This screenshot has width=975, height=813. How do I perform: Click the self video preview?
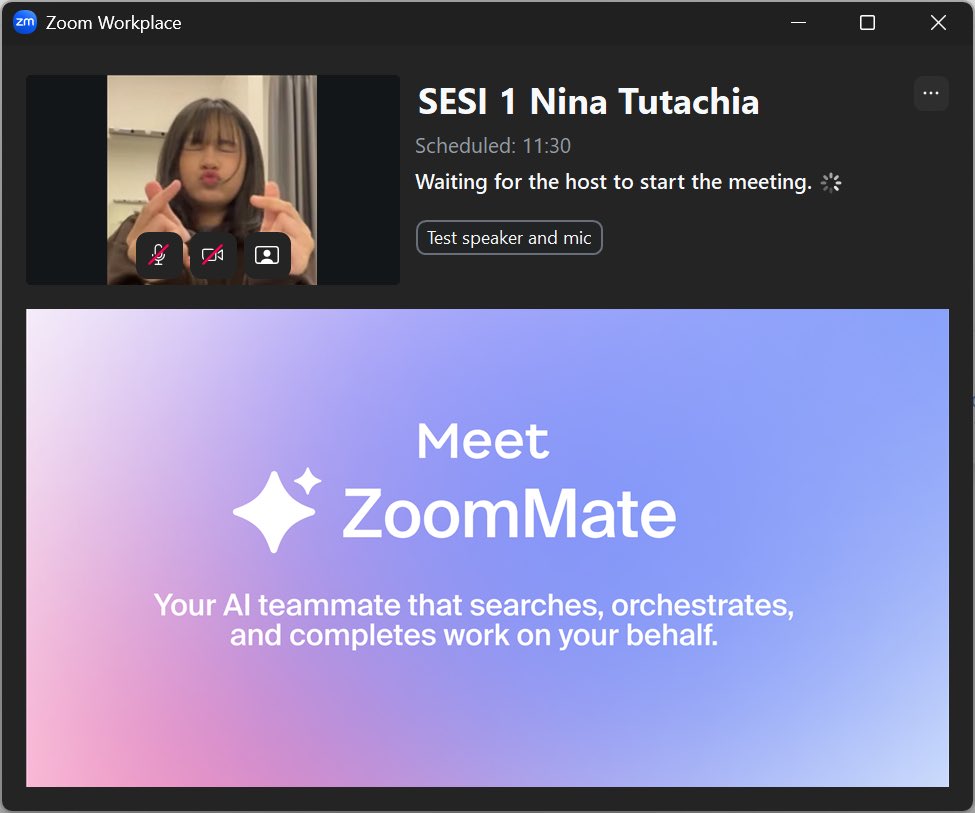(213, 180)
